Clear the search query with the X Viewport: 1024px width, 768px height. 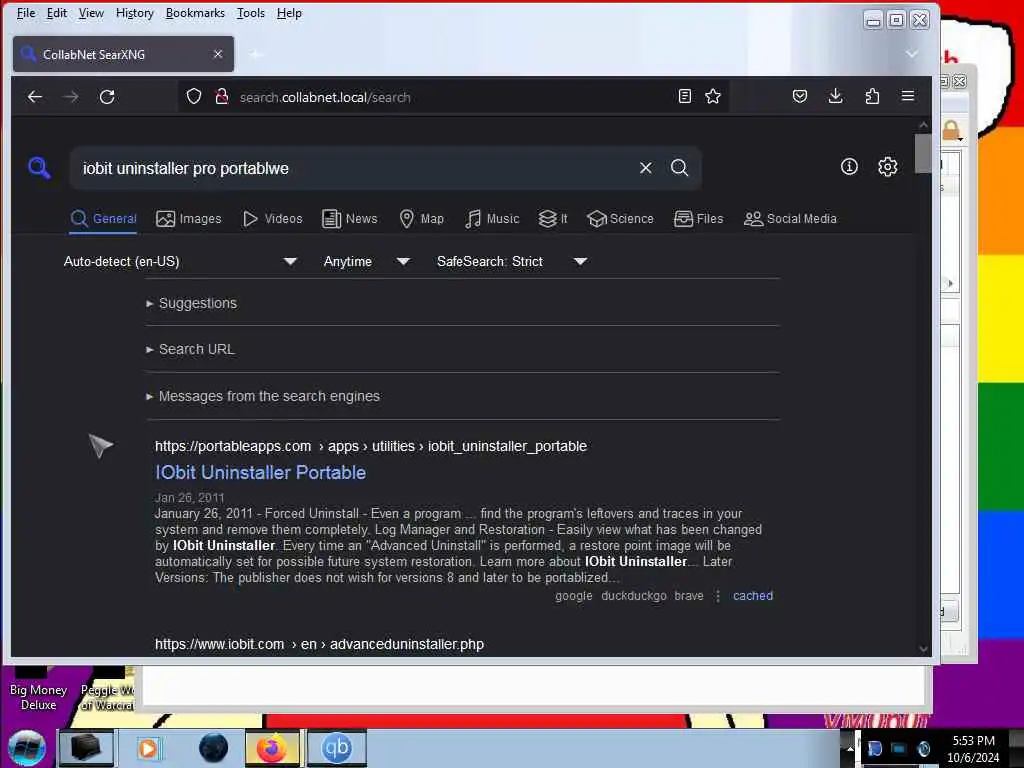pyautogui.click(x=645, y=168)
